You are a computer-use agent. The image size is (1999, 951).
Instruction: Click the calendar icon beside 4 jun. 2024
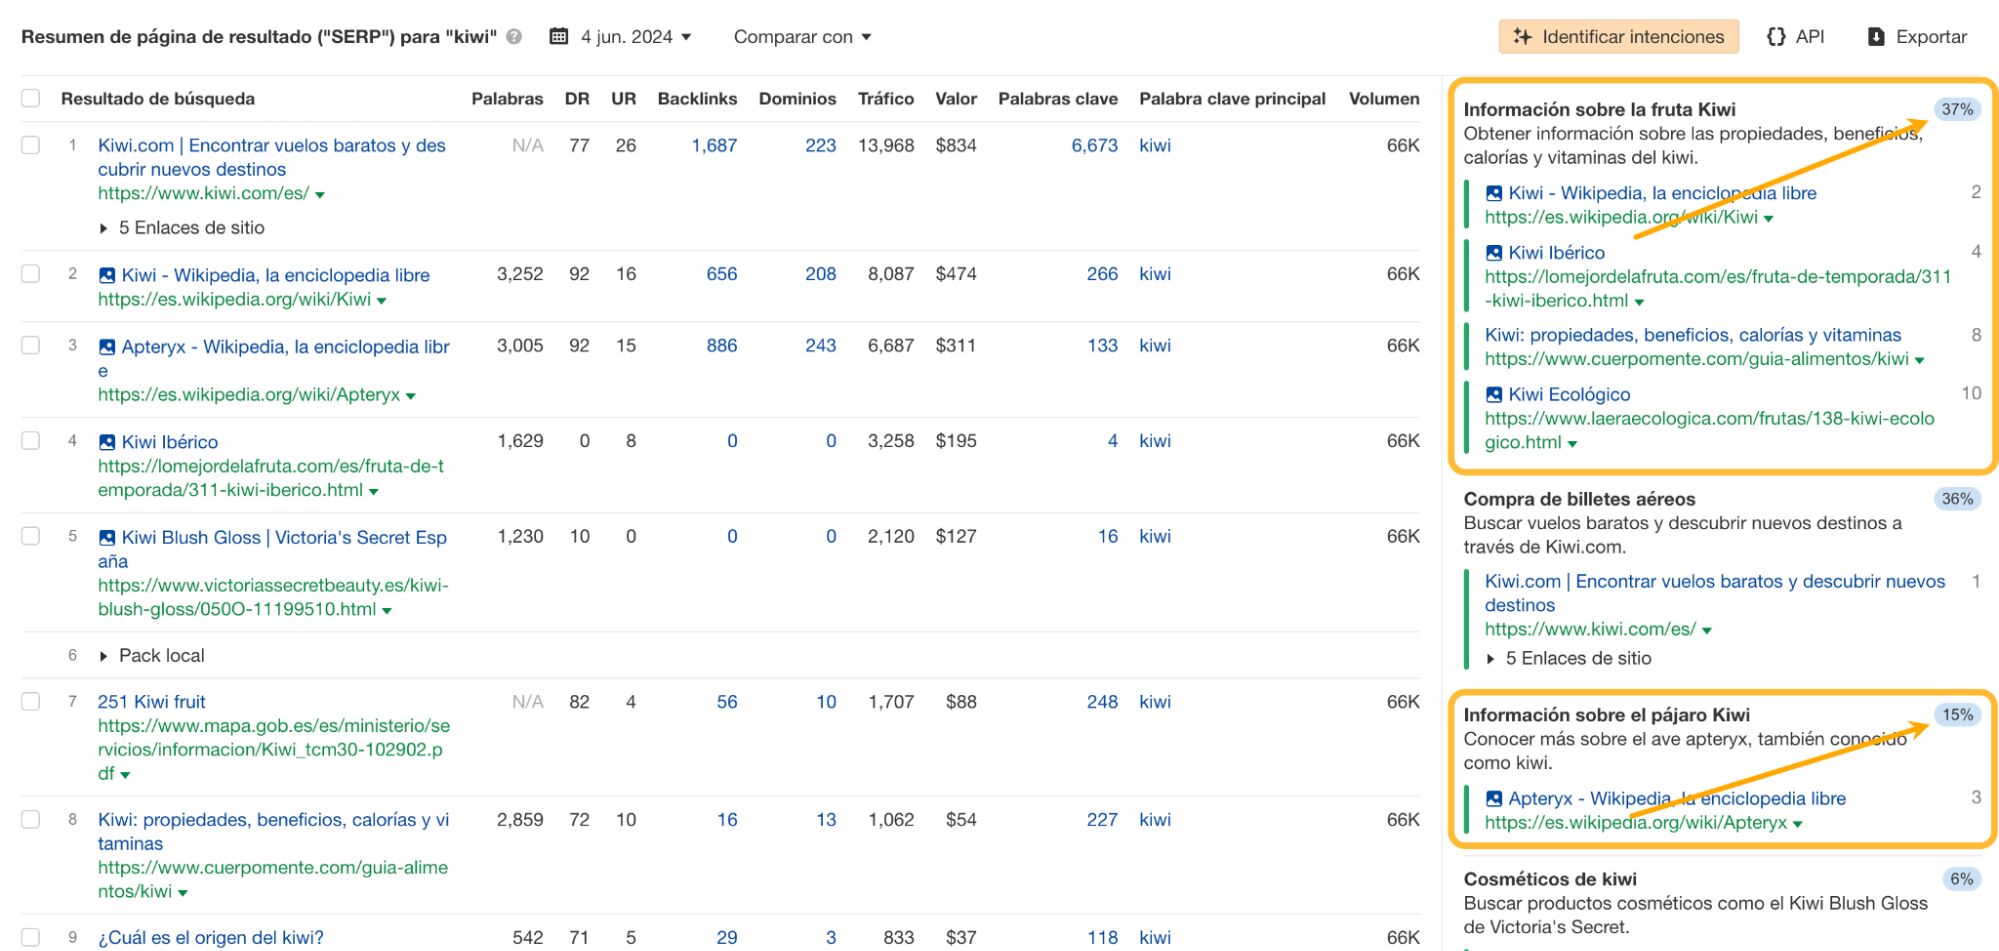[559, 37]
